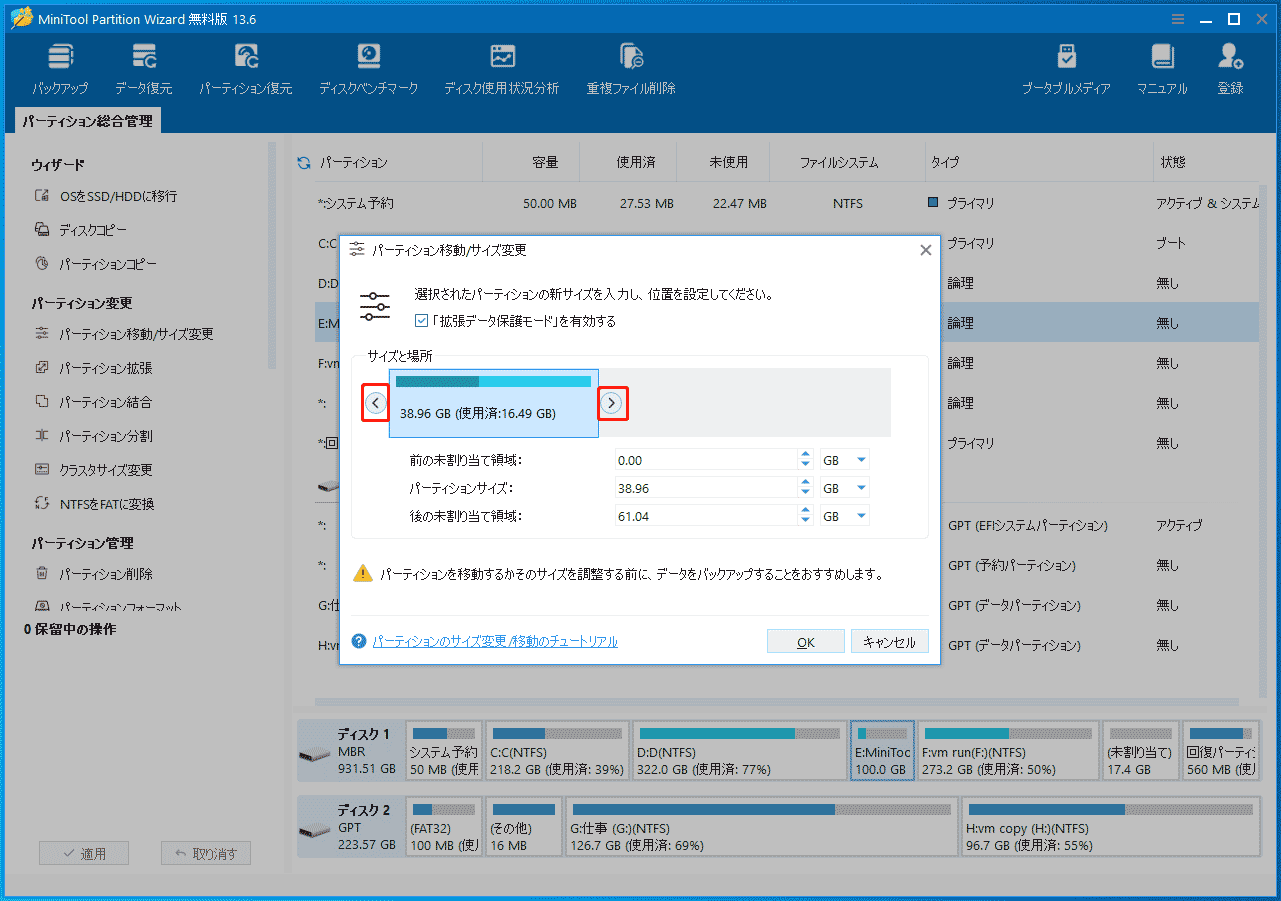Sort by ファイルシステム column header
The image size is (1281, 901).
(x=839, y=162)
